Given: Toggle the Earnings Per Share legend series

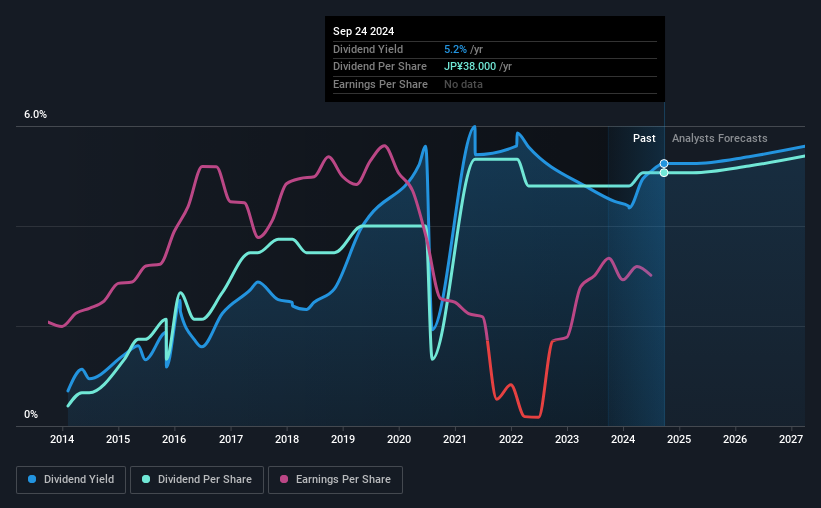Looking at the screenshot, I should [x=336, y=480].
